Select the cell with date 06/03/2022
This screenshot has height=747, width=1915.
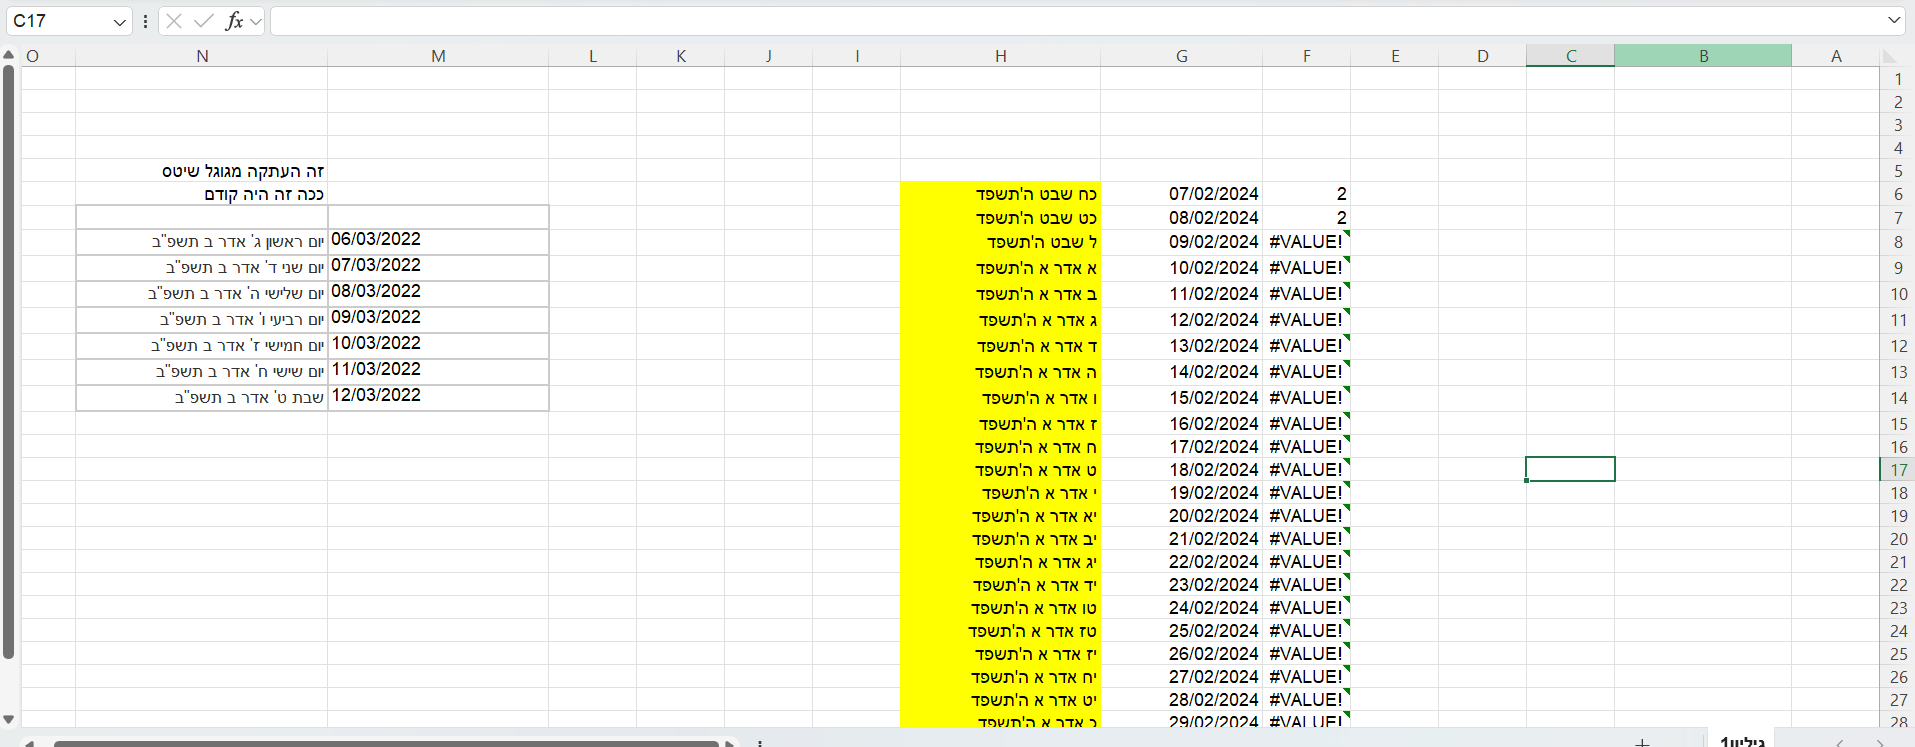438,241
